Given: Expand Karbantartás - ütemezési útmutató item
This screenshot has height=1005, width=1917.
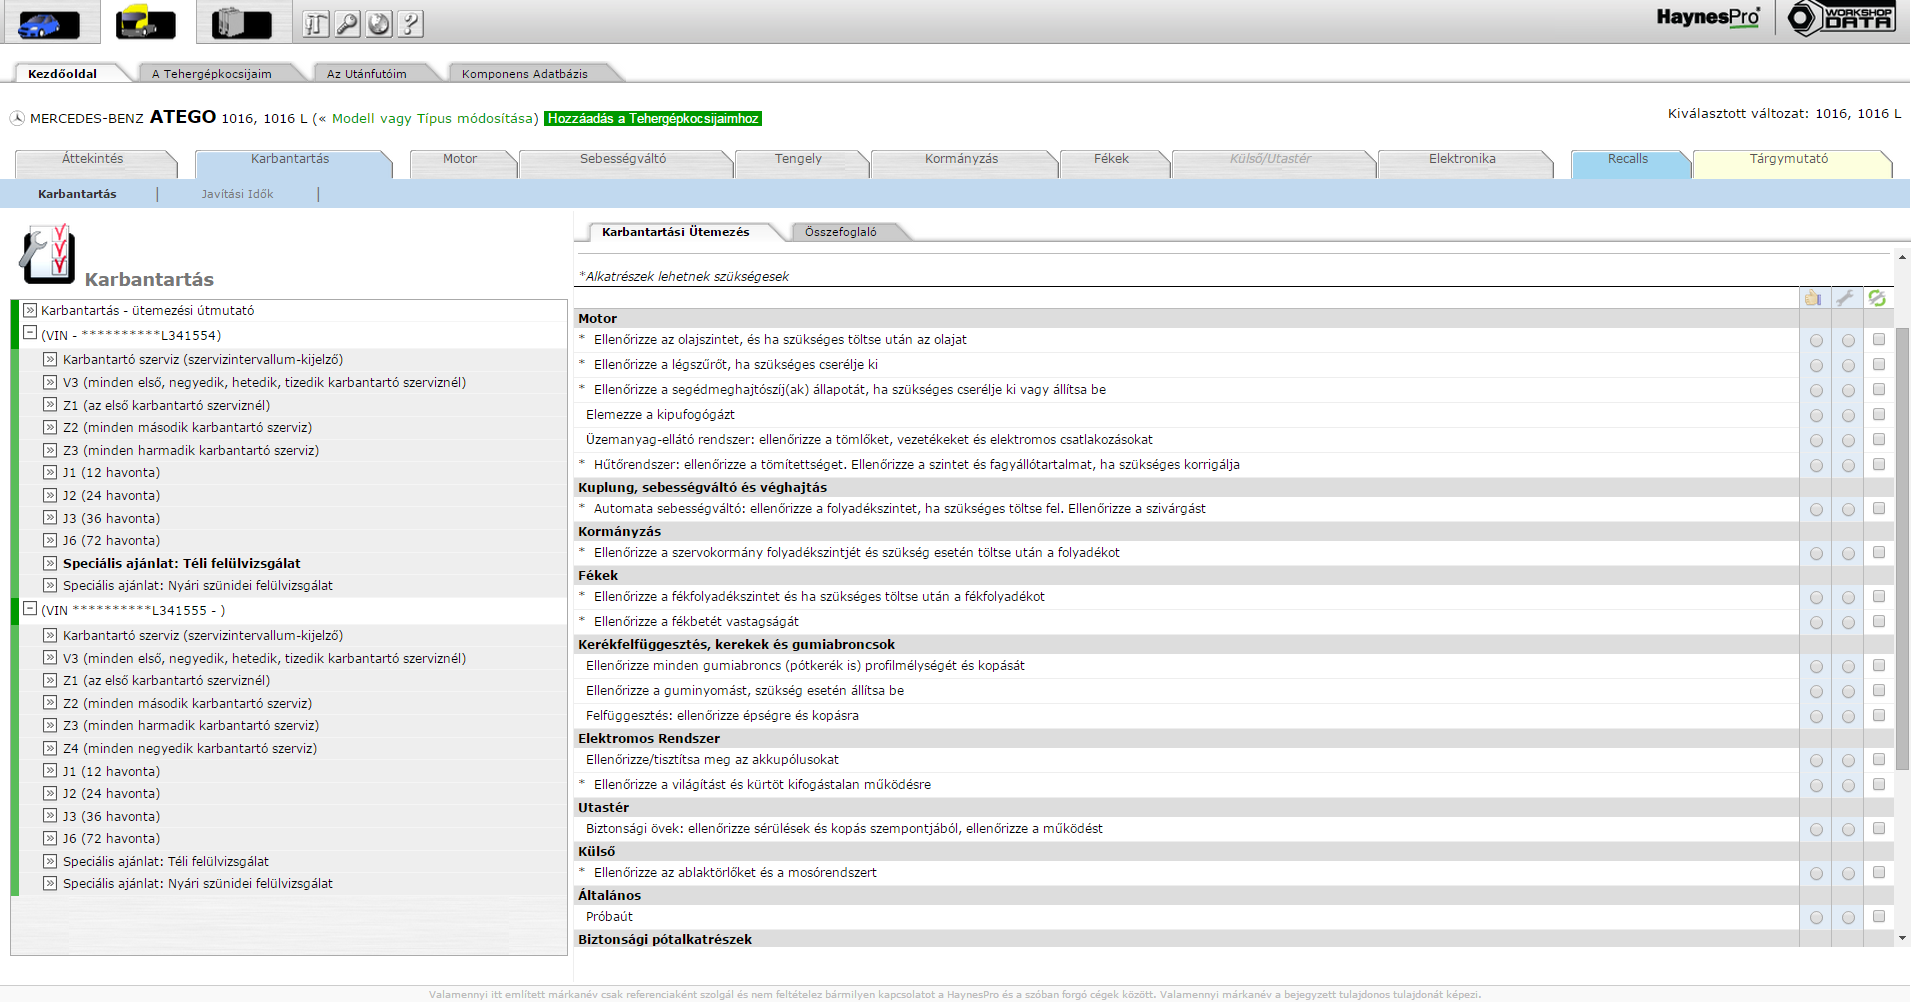Looking at the screenshot, I should (30, 311).
